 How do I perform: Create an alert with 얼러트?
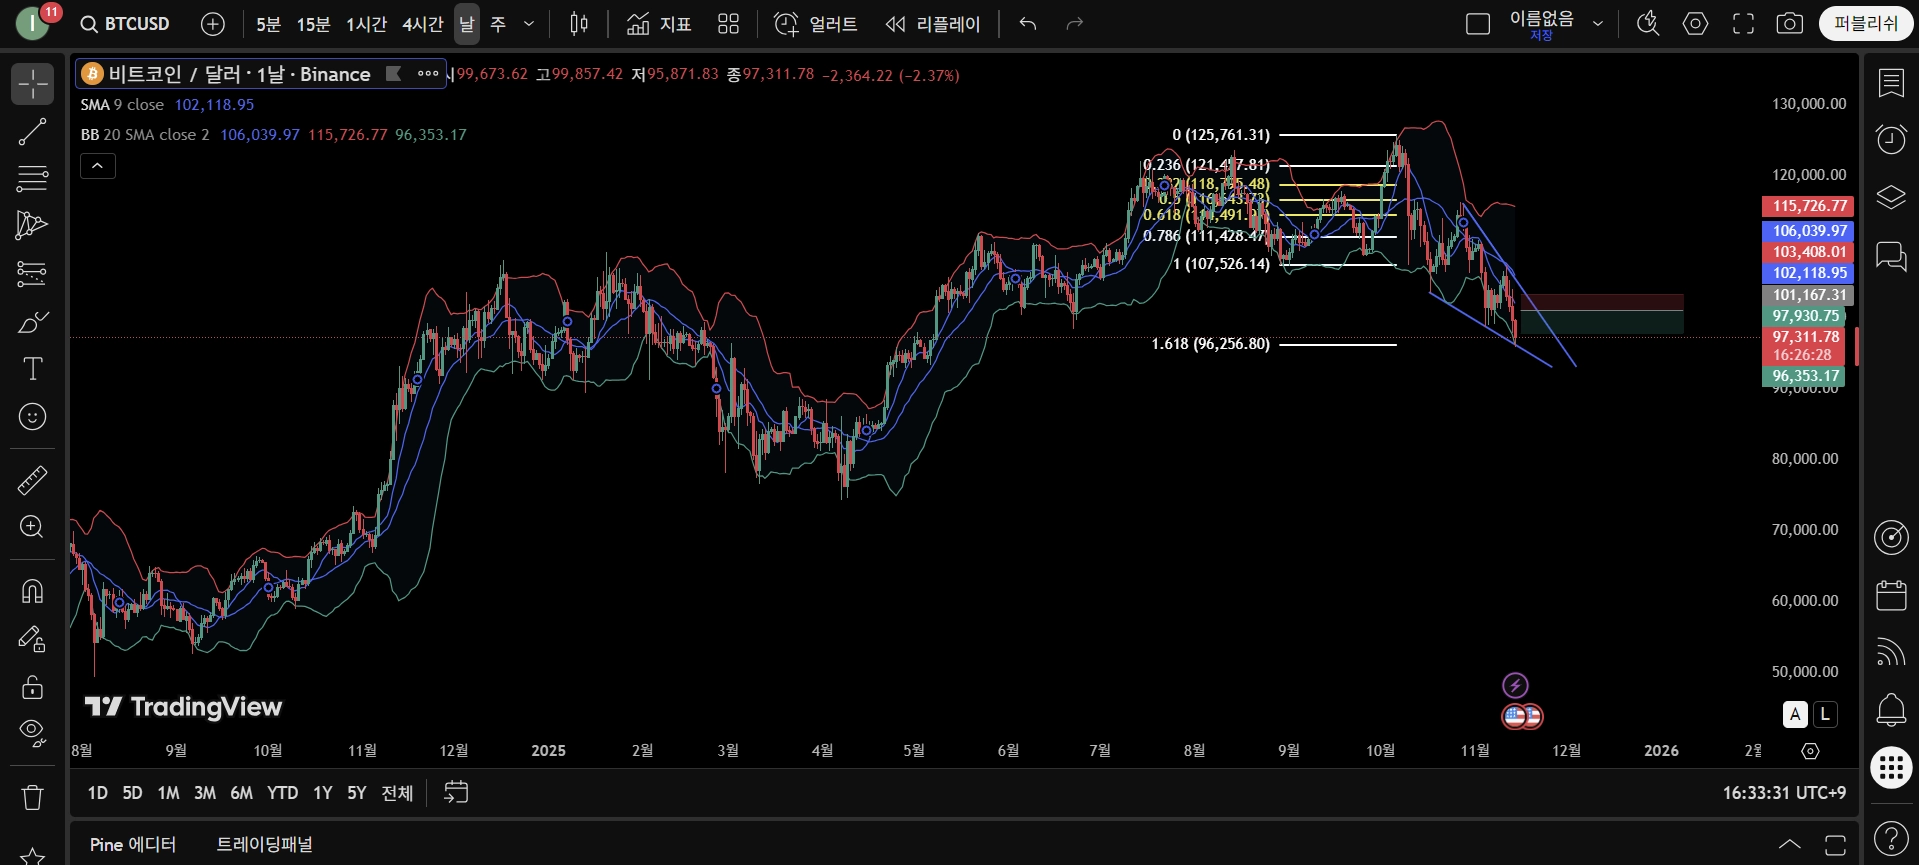point(816,24)
